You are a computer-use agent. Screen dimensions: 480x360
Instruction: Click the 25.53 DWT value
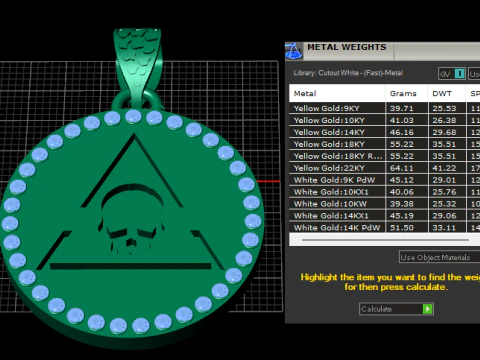444,108
